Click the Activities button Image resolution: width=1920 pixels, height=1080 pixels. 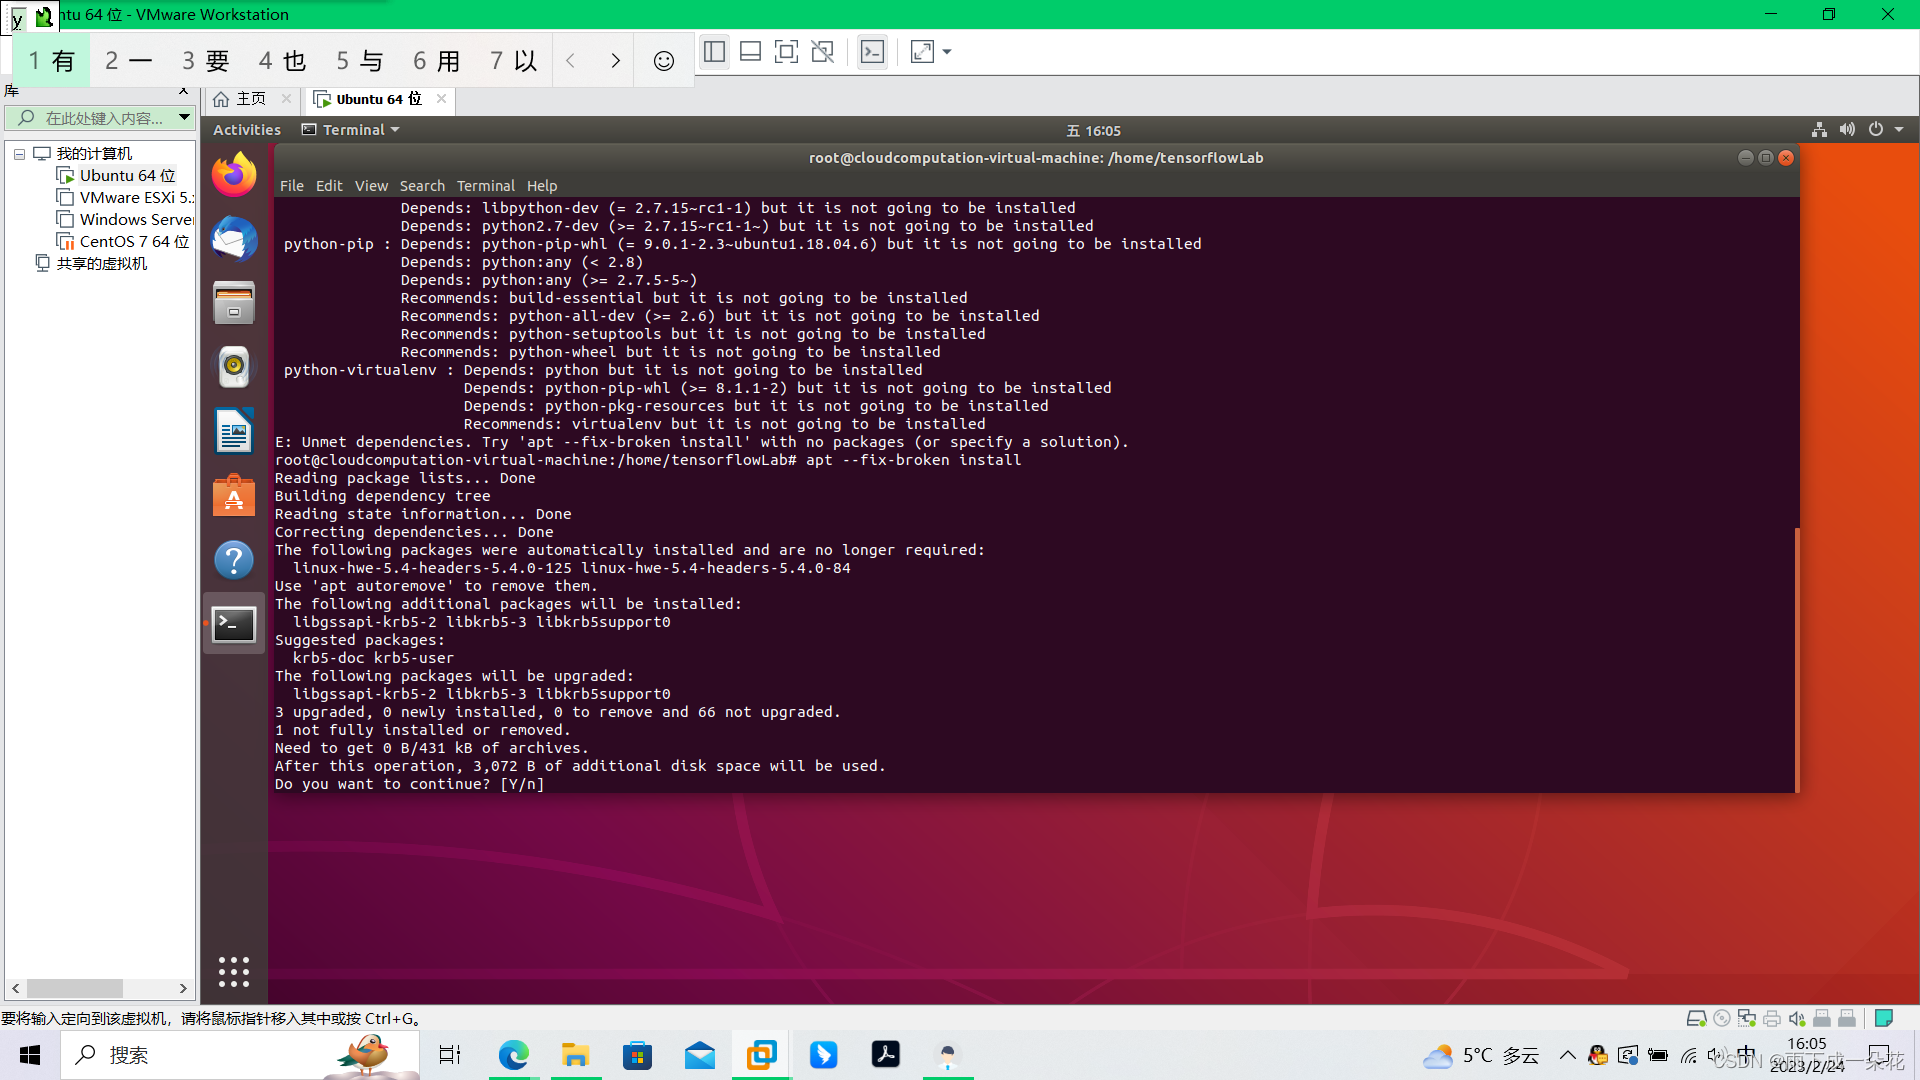point(246,130)
